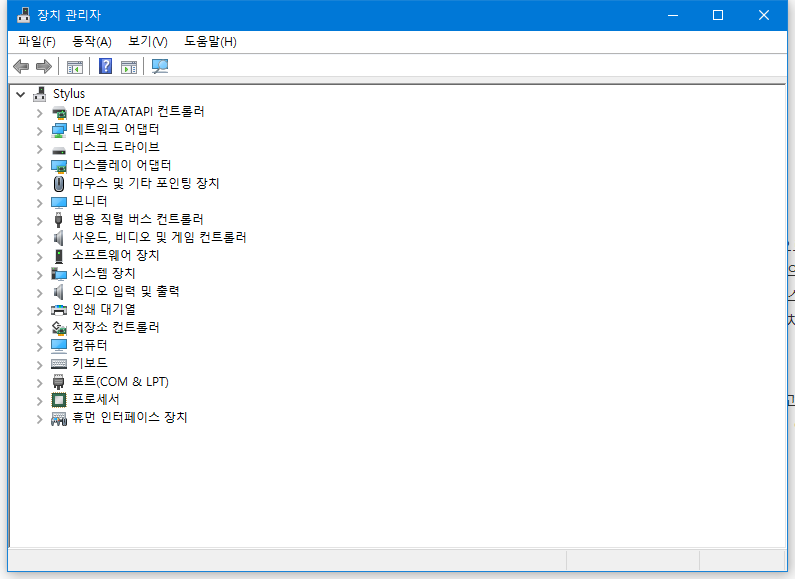Click the IDE ATA/ATAPI 컨트롤러 icon
The image size is (795, 579).
point(59,112)
